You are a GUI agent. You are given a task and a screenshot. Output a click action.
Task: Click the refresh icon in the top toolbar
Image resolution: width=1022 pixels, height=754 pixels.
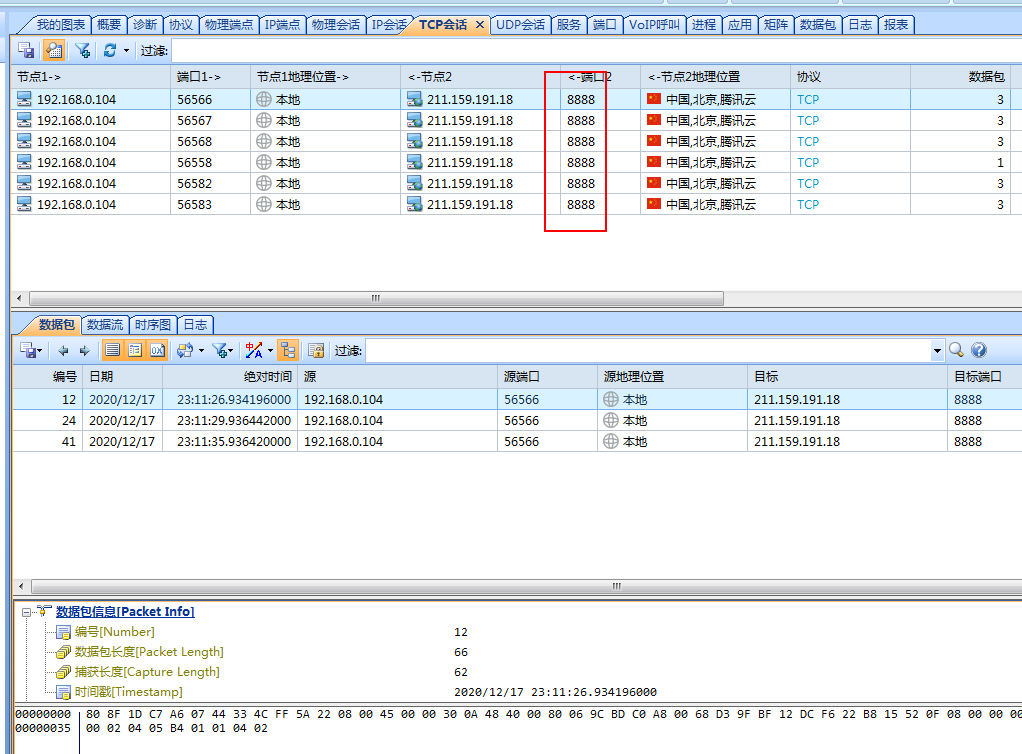click(110, 50)
